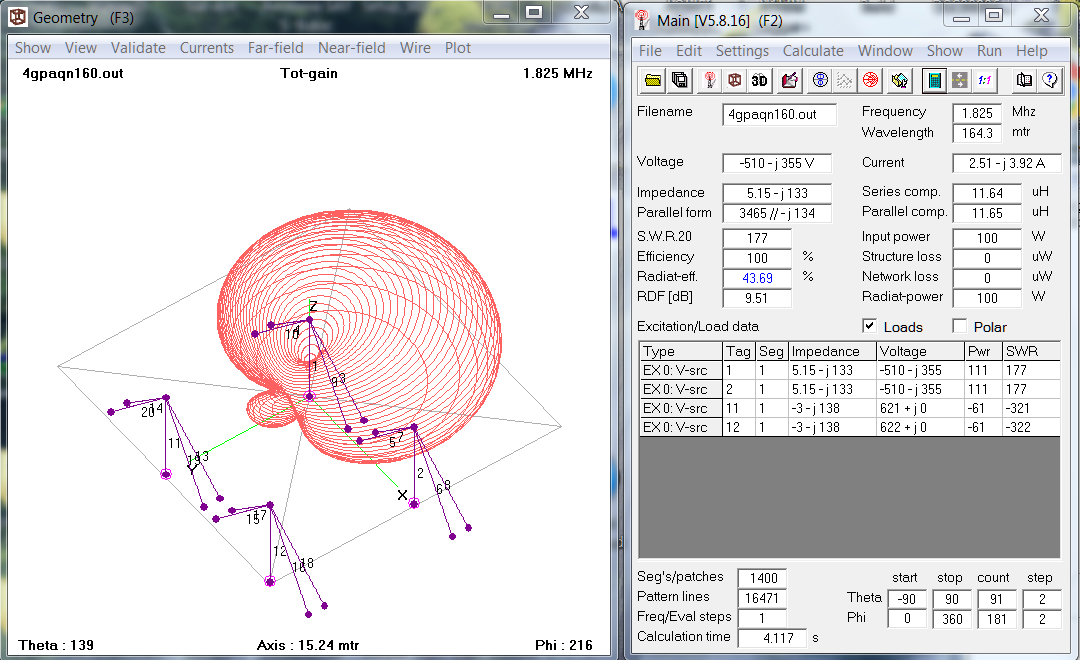Click the Current field 2.51 - j 3.92 A

(1006, 163)
